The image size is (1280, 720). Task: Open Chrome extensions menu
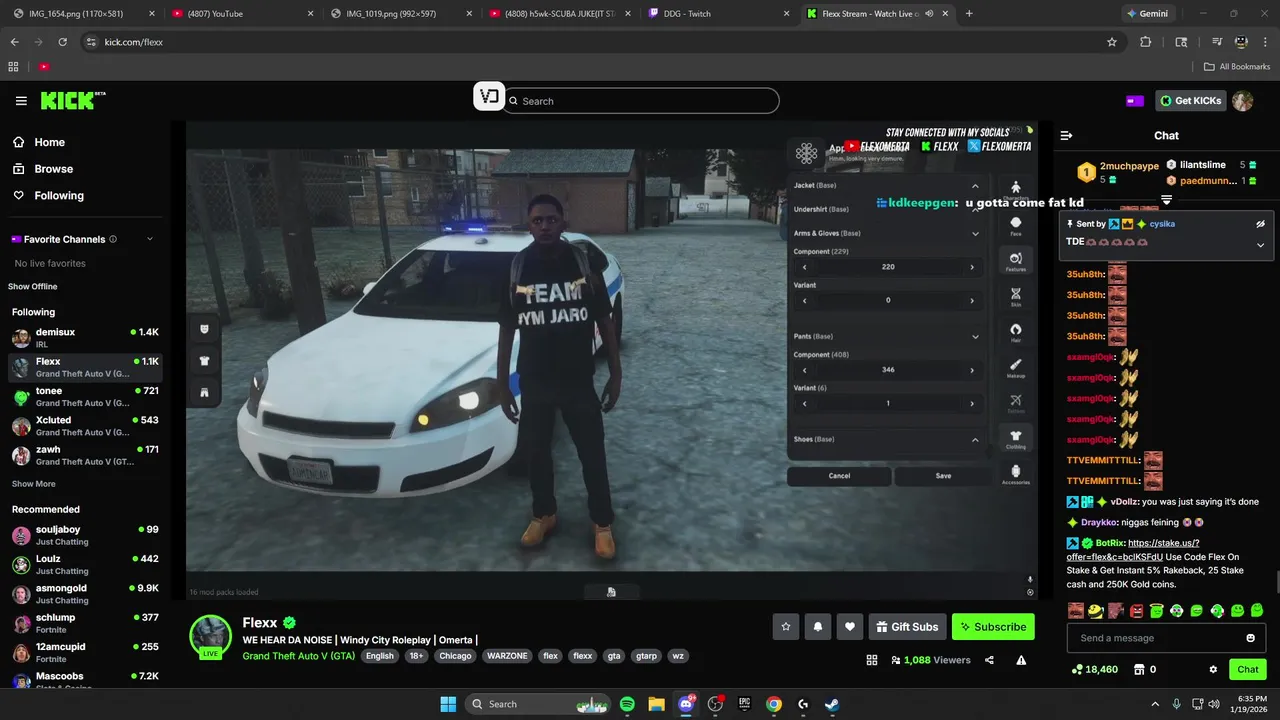click(1146, 42)
